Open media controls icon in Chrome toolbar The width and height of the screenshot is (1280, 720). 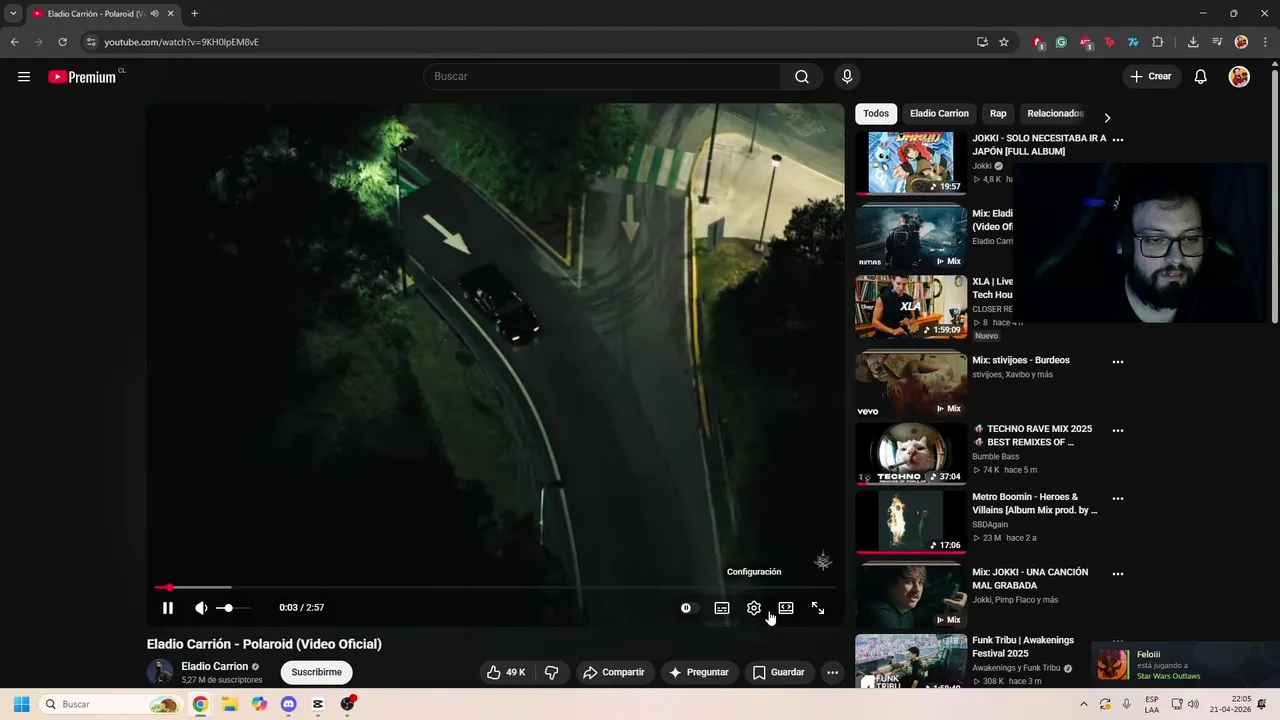(1217, 42)
